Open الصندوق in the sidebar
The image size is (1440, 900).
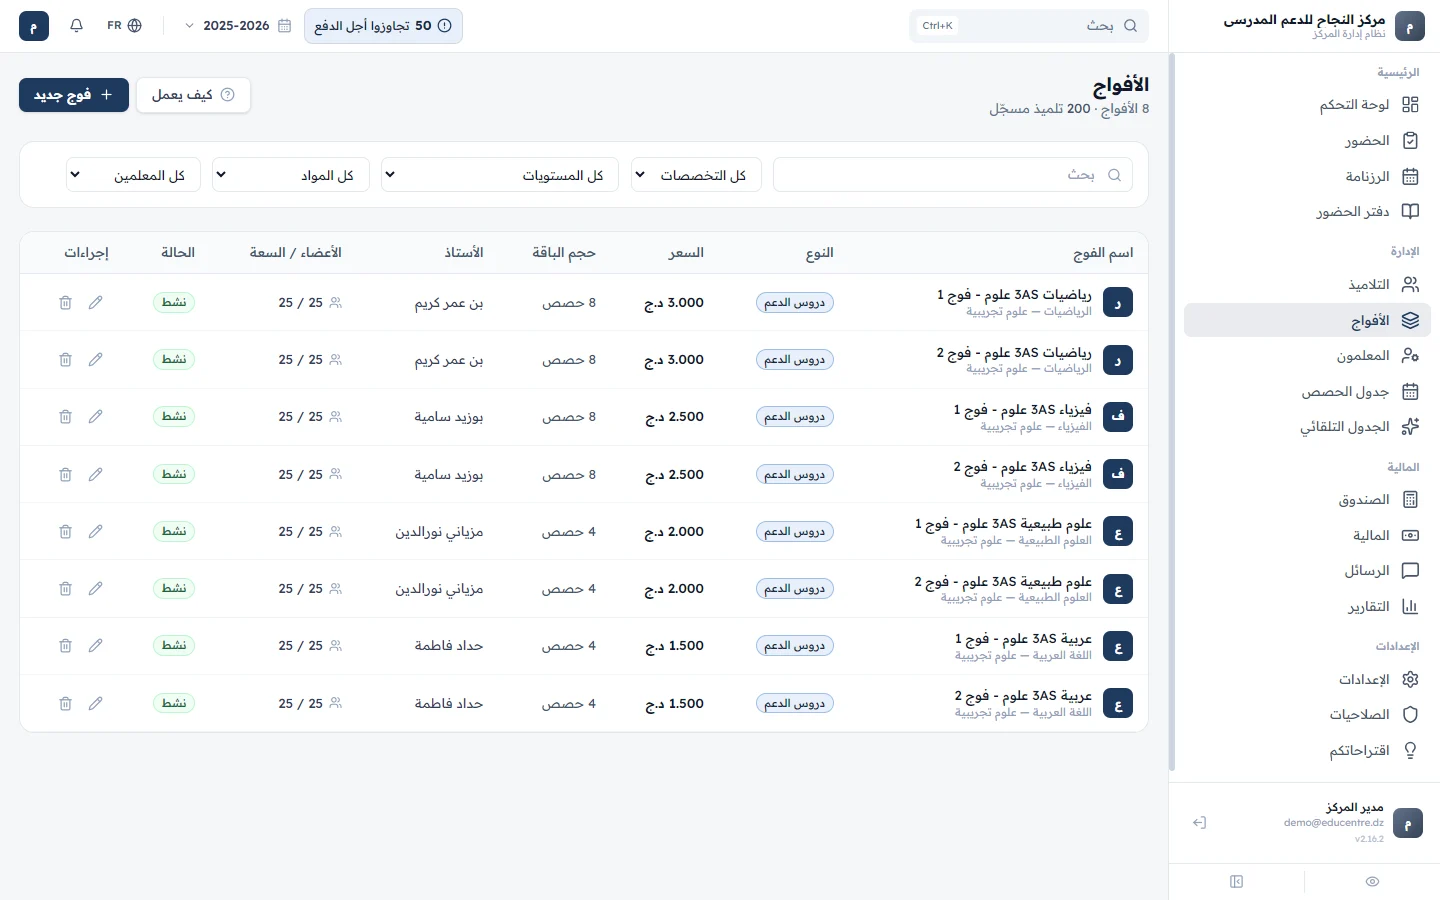tap(1305, 500)
